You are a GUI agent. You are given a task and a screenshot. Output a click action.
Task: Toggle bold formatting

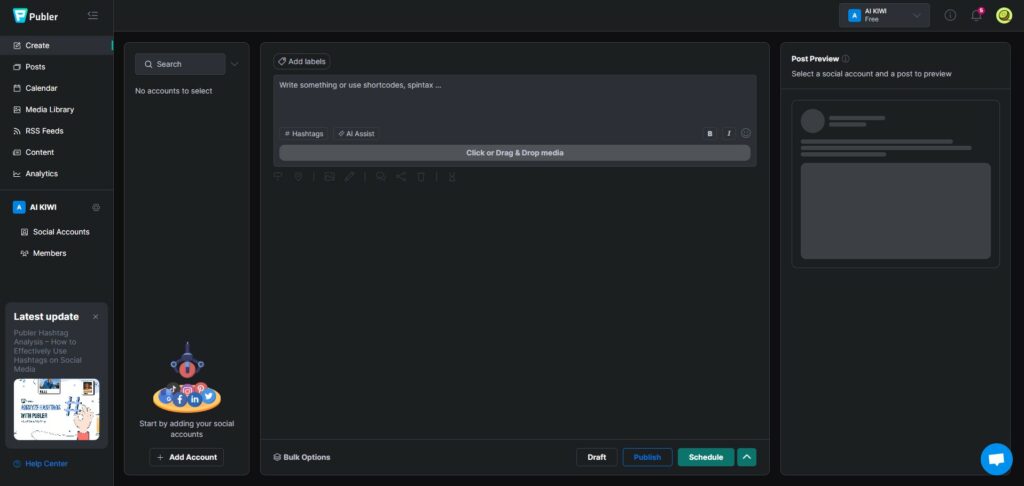click(710, 133)
